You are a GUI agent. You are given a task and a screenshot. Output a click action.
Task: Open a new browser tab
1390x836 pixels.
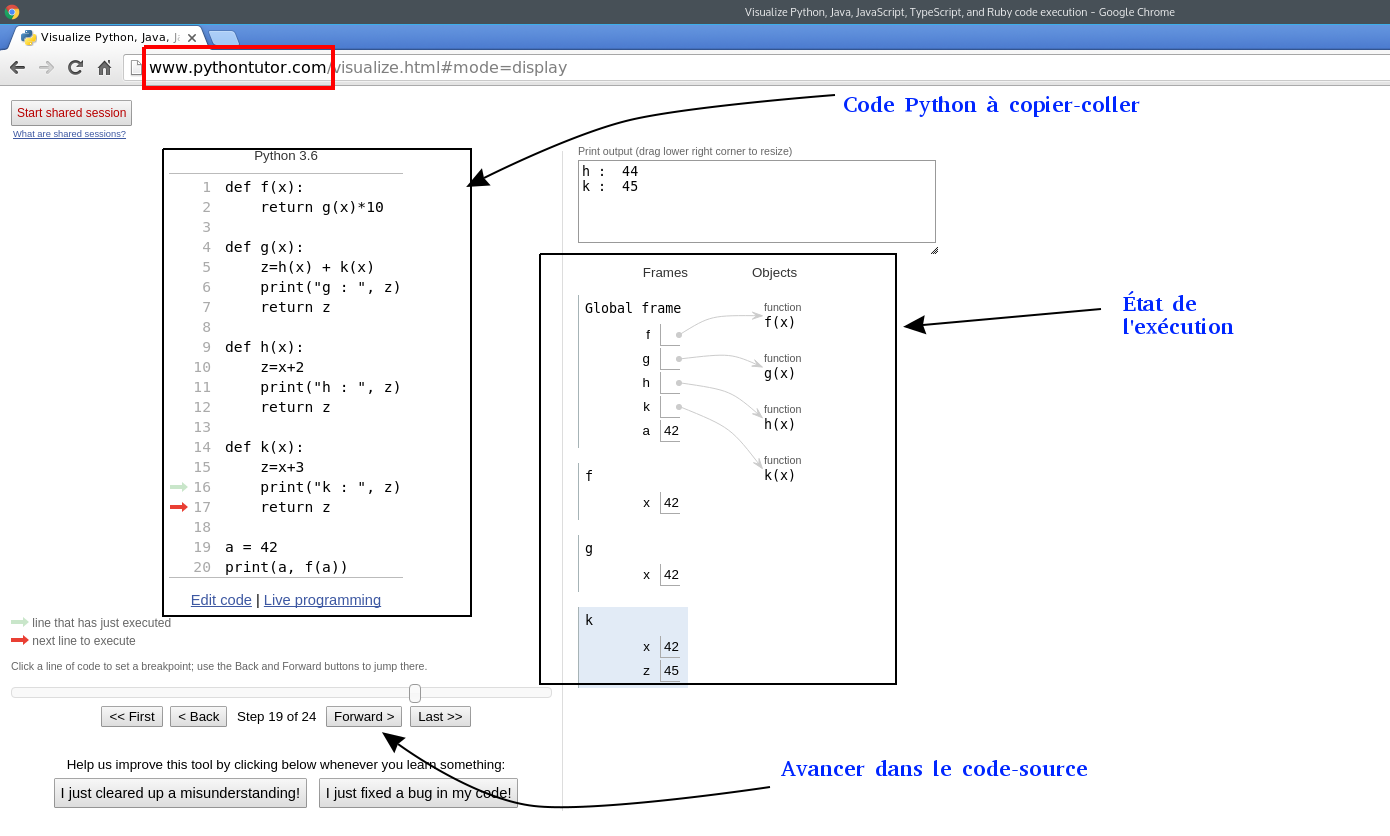pos(223,38)
